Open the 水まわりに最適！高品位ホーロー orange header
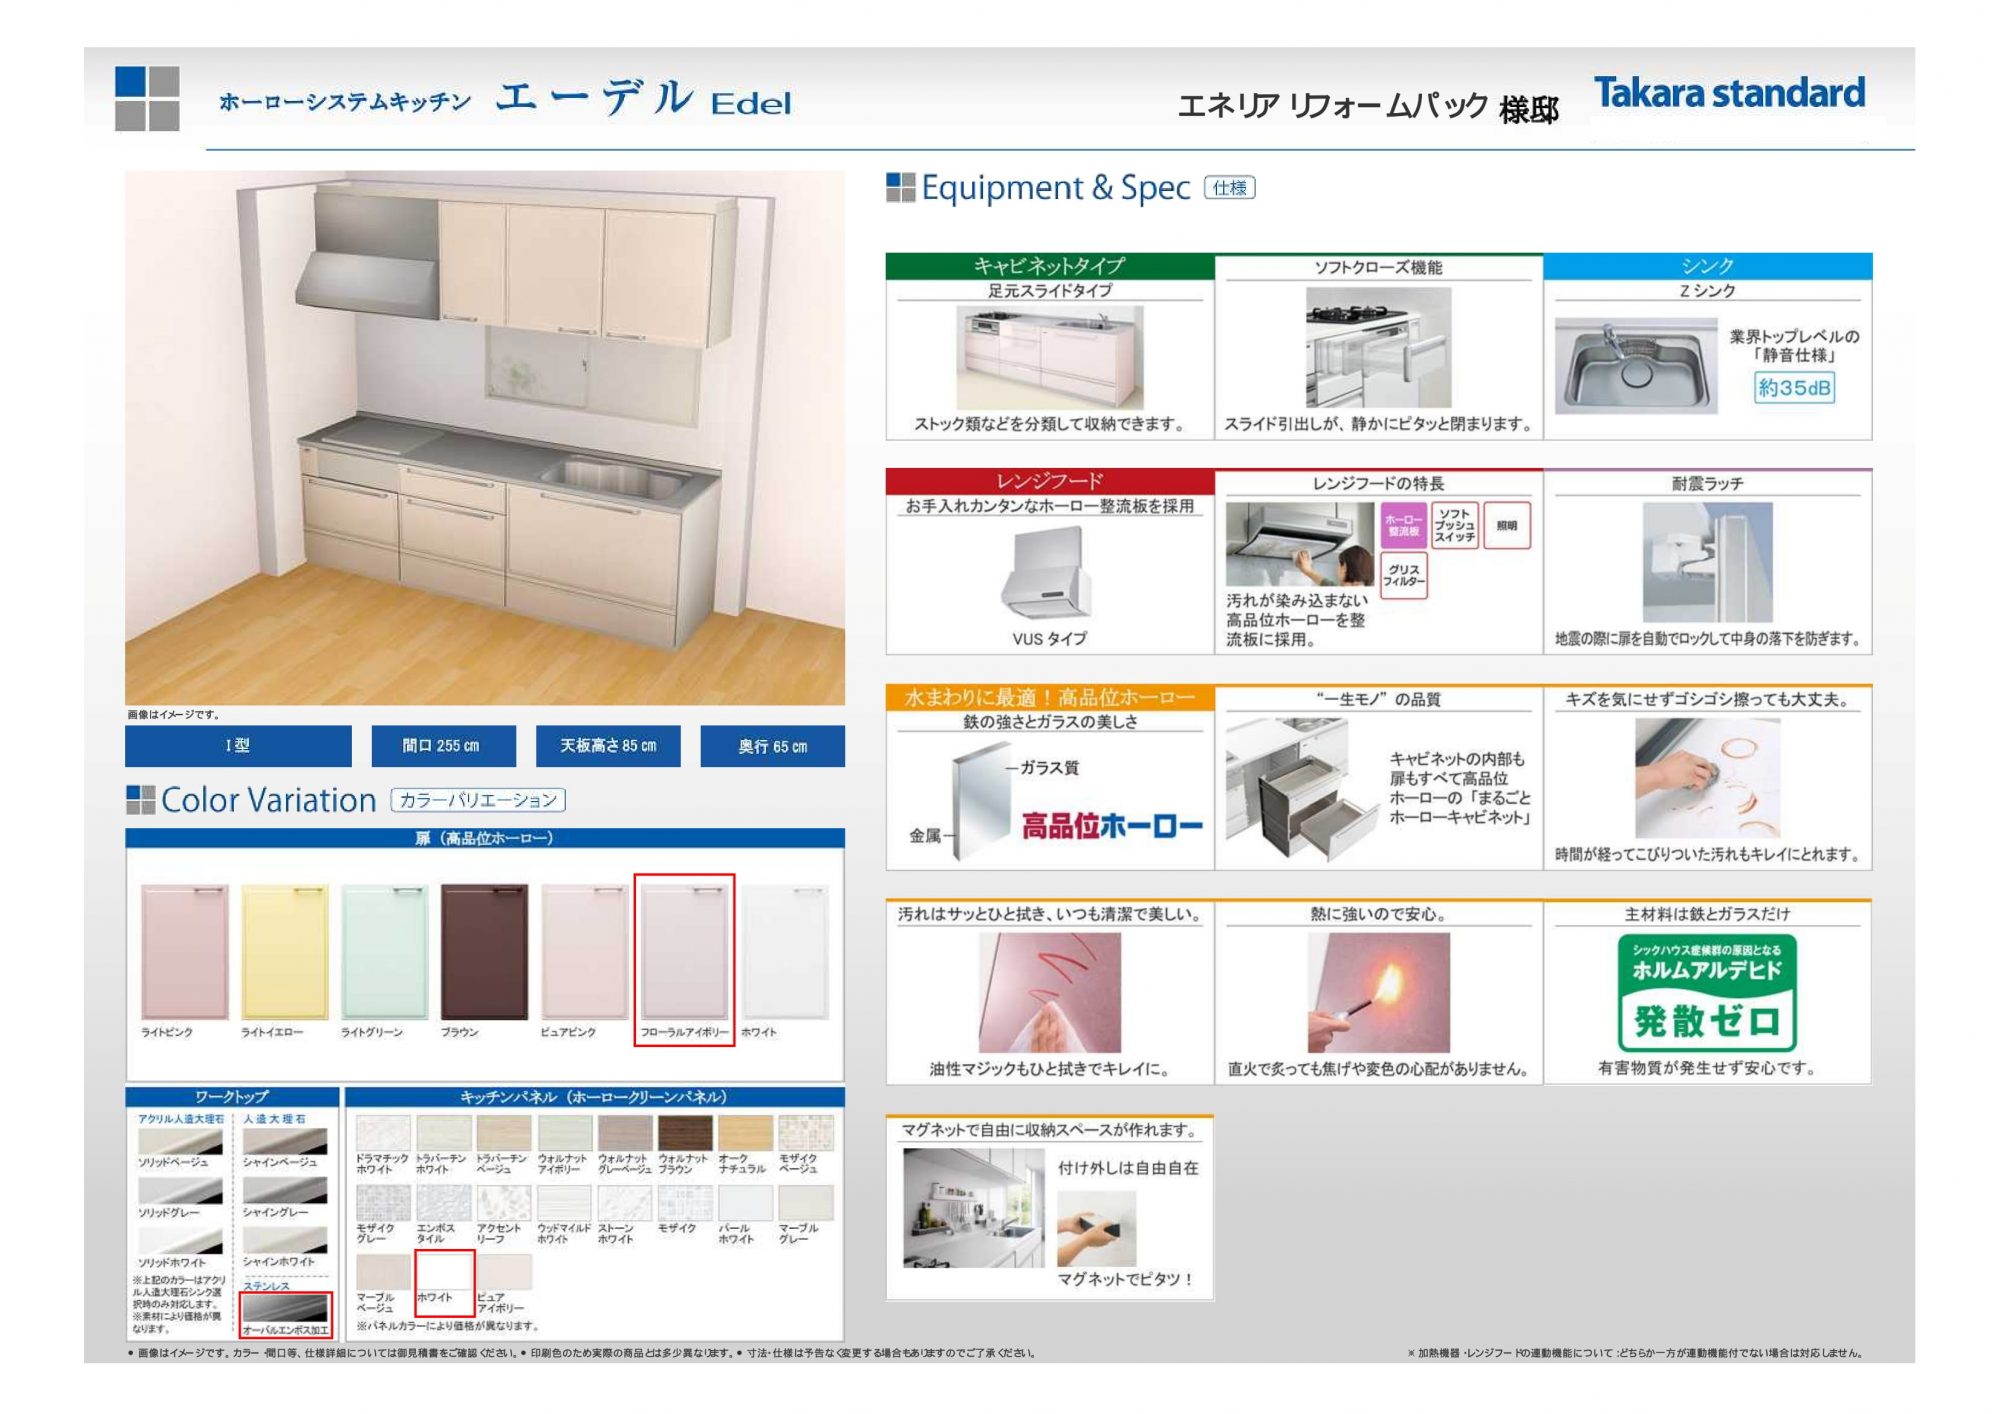Image resolution: width=2000 pixels, height=1414 pixels. (1050, 697)
